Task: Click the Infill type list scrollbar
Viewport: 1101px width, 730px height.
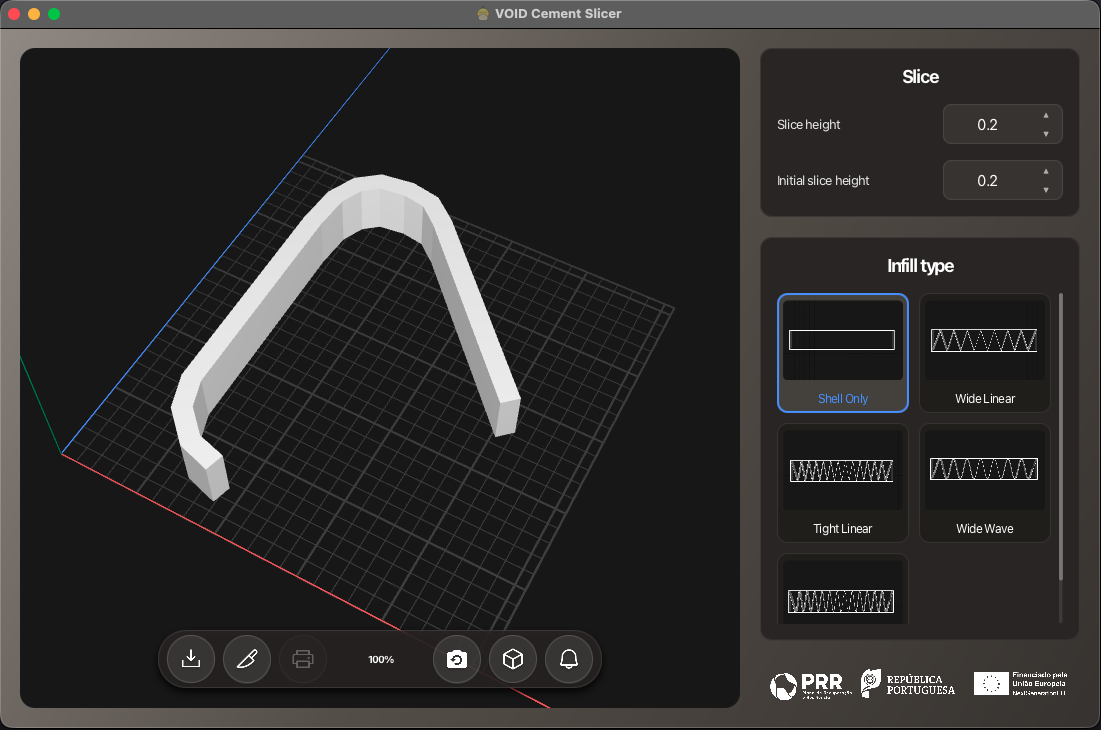Action: click(x=1060, y=437)
